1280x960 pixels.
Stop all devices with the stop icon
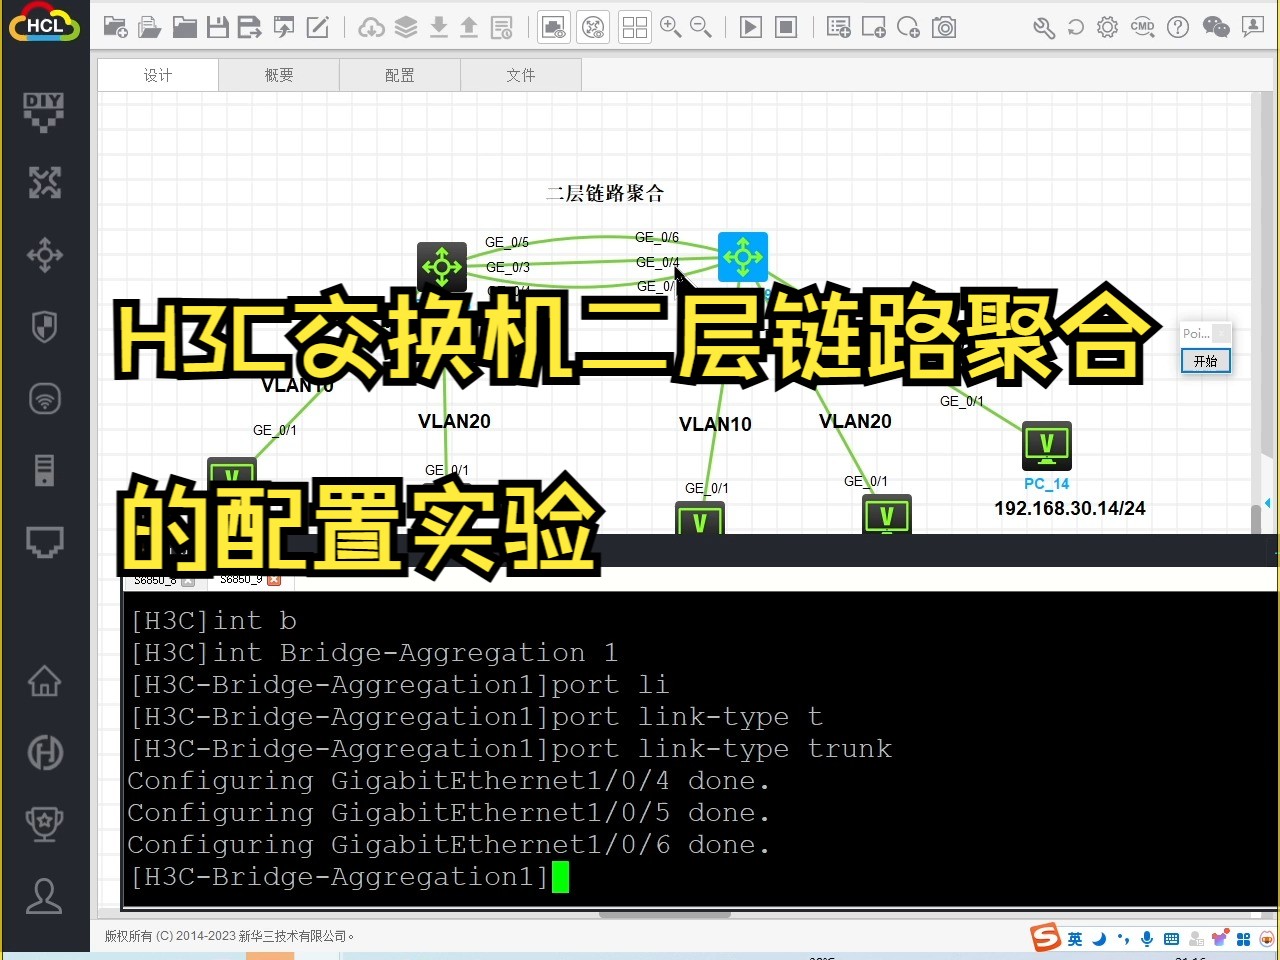tap(787, 27)
